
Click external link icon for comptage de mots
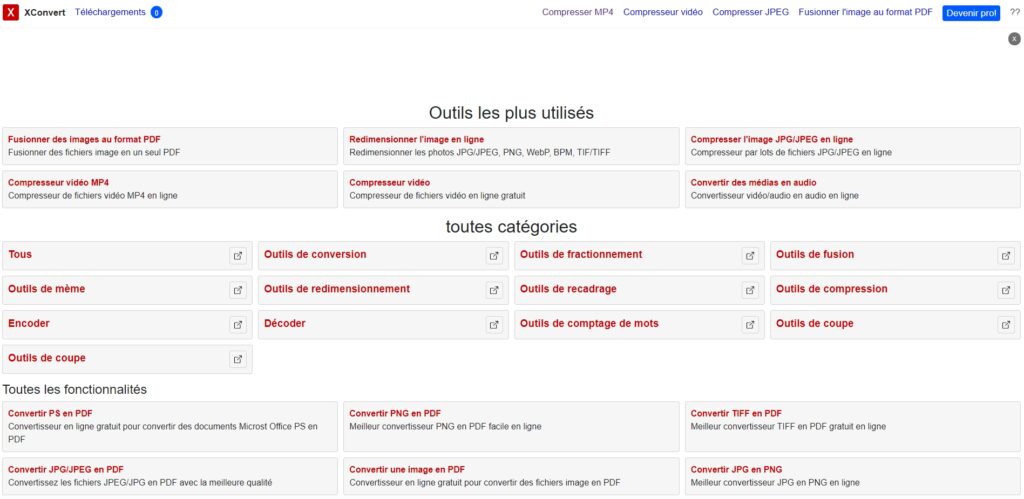pyautogui.click(x=750, y=324)
